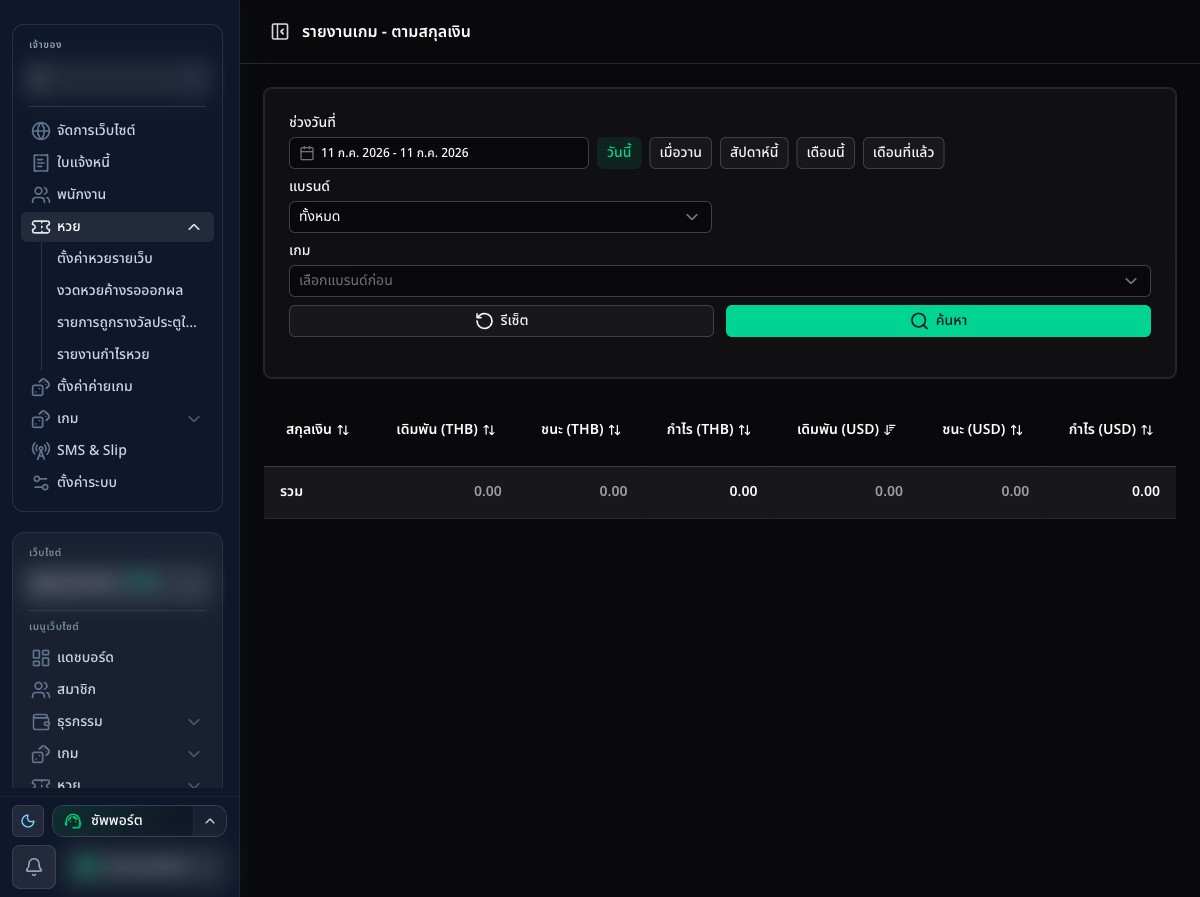Open the แบรนด์ dropdown showing ทั้งหมด
The image size is (1200, 897).
(500, 217)
